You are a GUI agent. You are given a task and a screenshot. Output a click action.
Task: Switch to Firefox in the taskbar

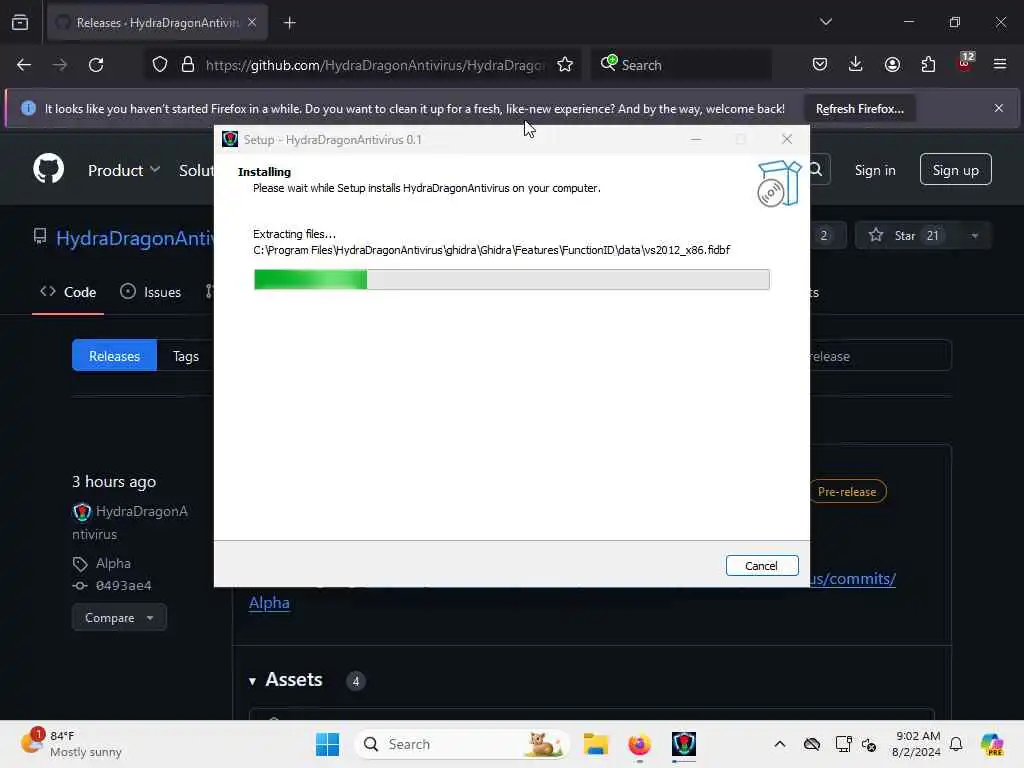tap(639, 744)
